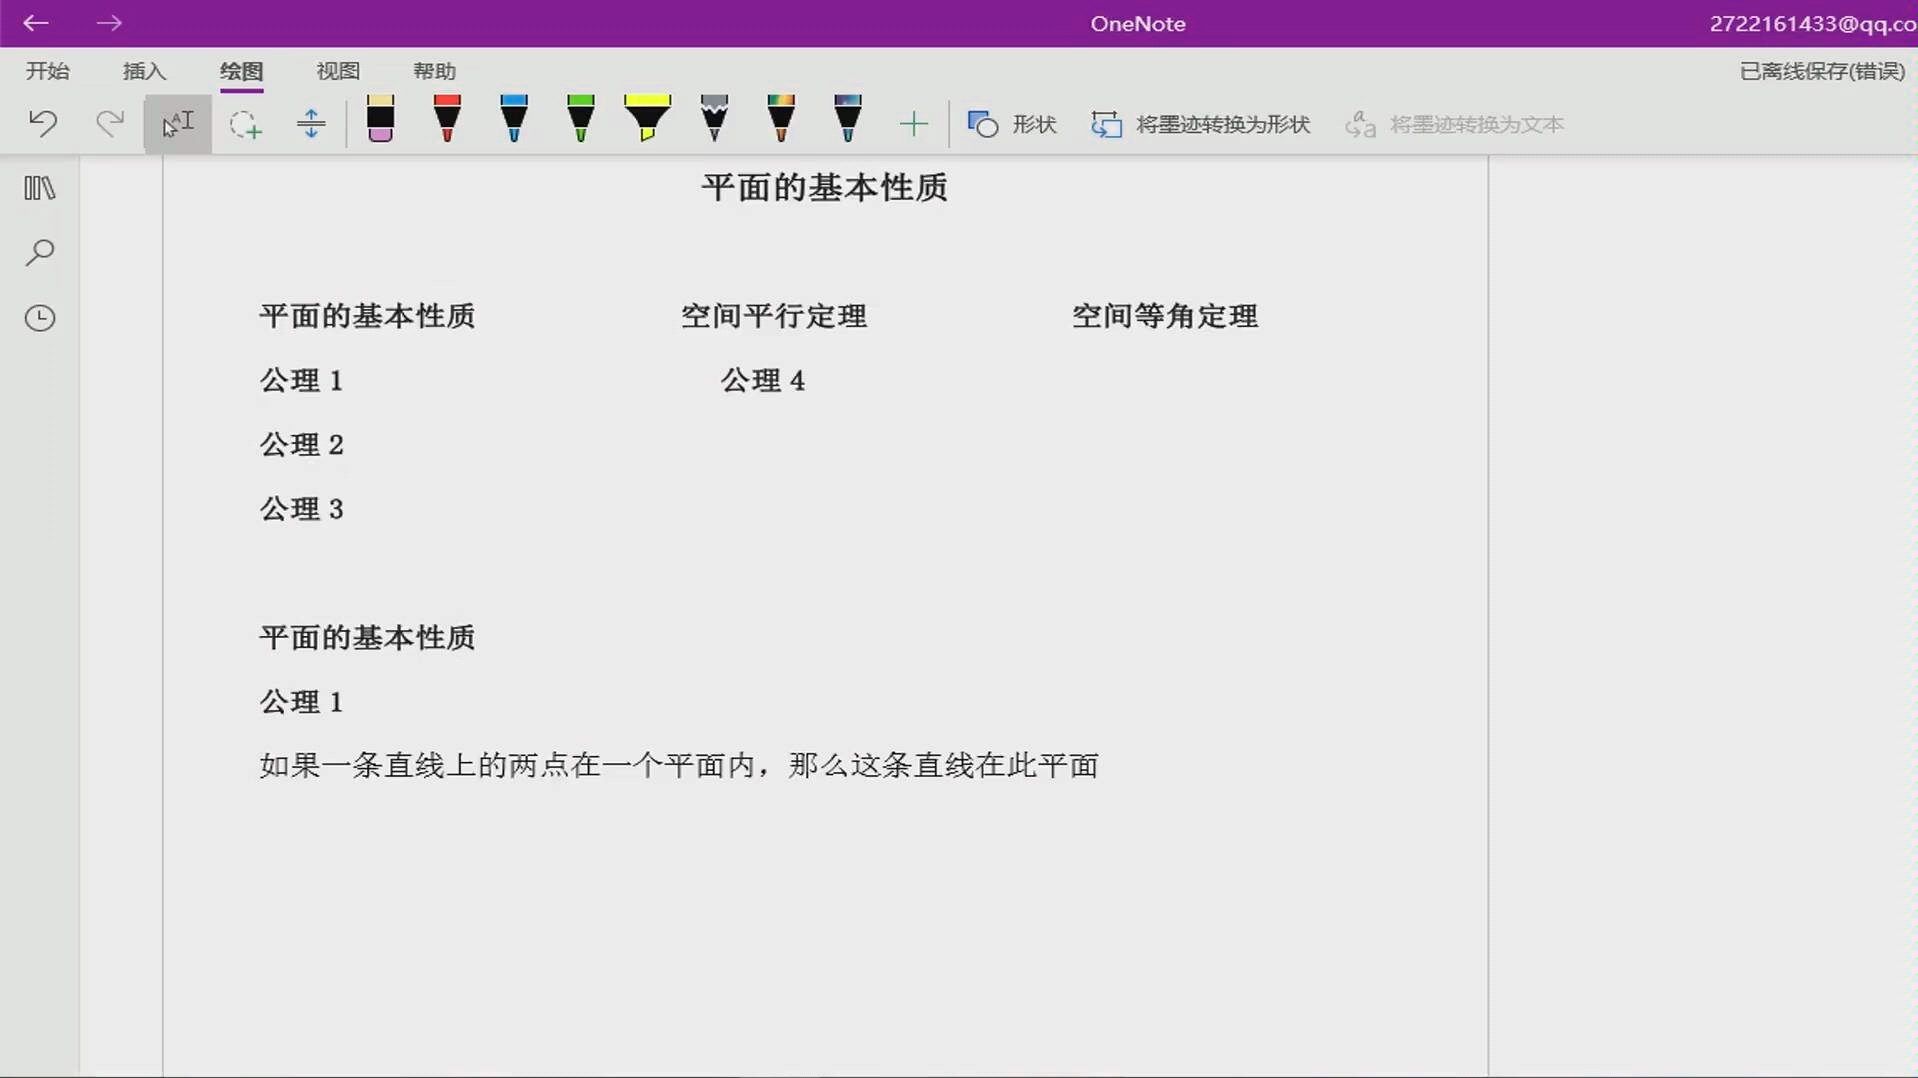Image resolution: width=1918 pixels, height=1078 pixels.
Task: Switch to the 帮助 tab
Action: point(434,71)
